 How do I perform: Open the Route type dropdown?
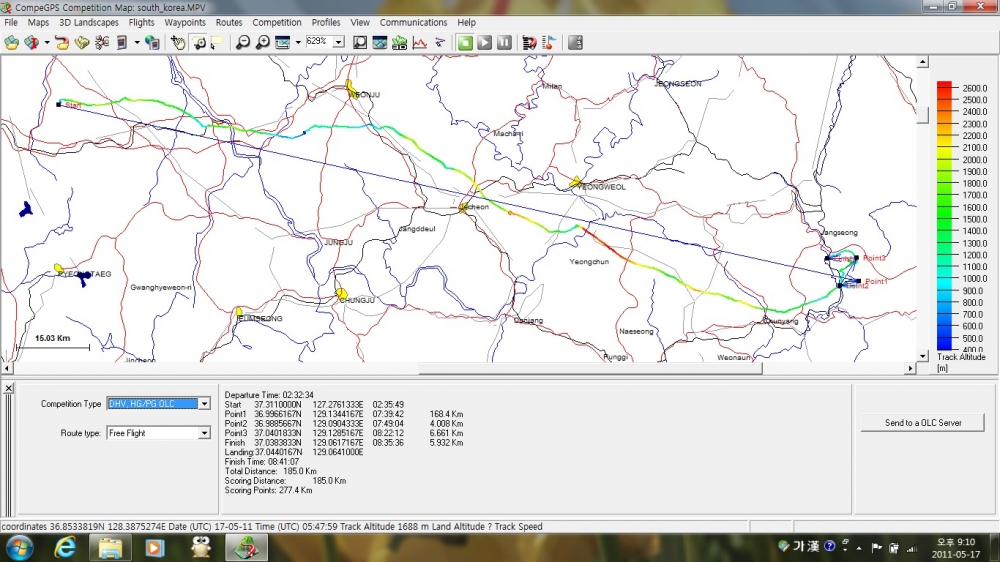point(204,433)
